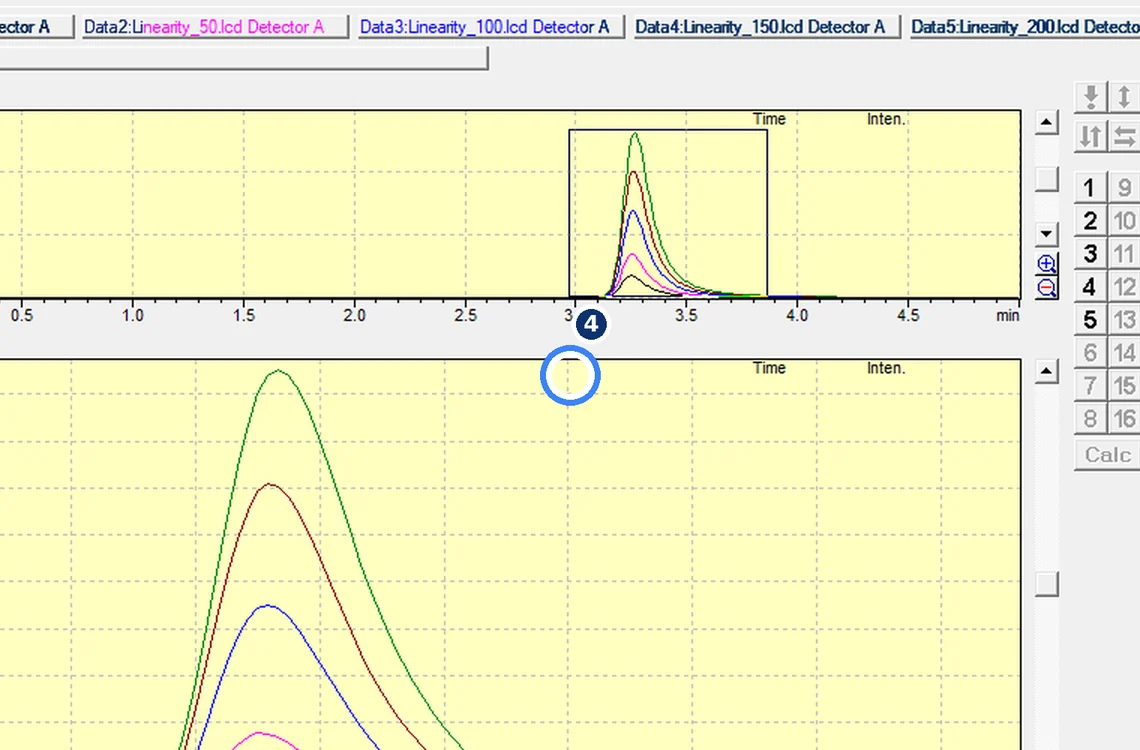The height and width of the screenshot is (750, 1140).
Task: Click the 'Time' label in the lower chromatogram
Action: pyautogui.click(x=769, y=368)
